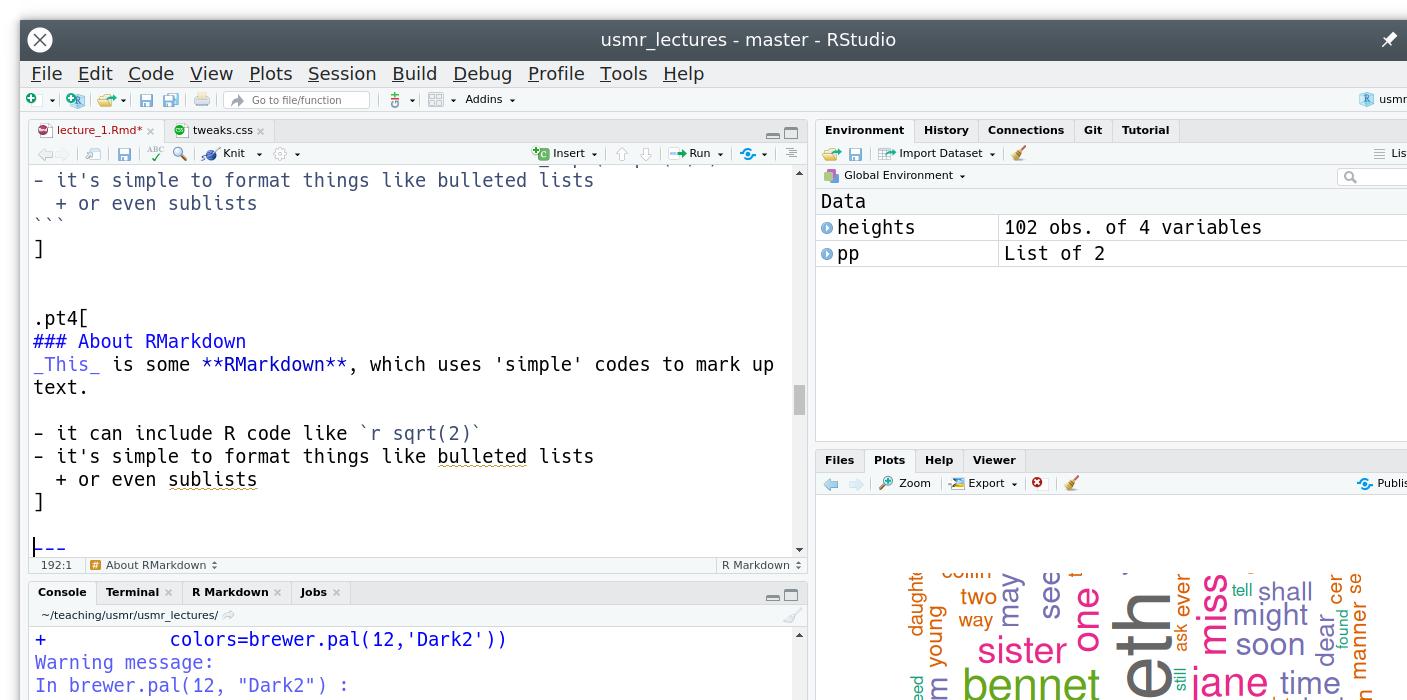The image size is (1407, 700).
Task: Click the print document icon
Action: coord(202,100)
